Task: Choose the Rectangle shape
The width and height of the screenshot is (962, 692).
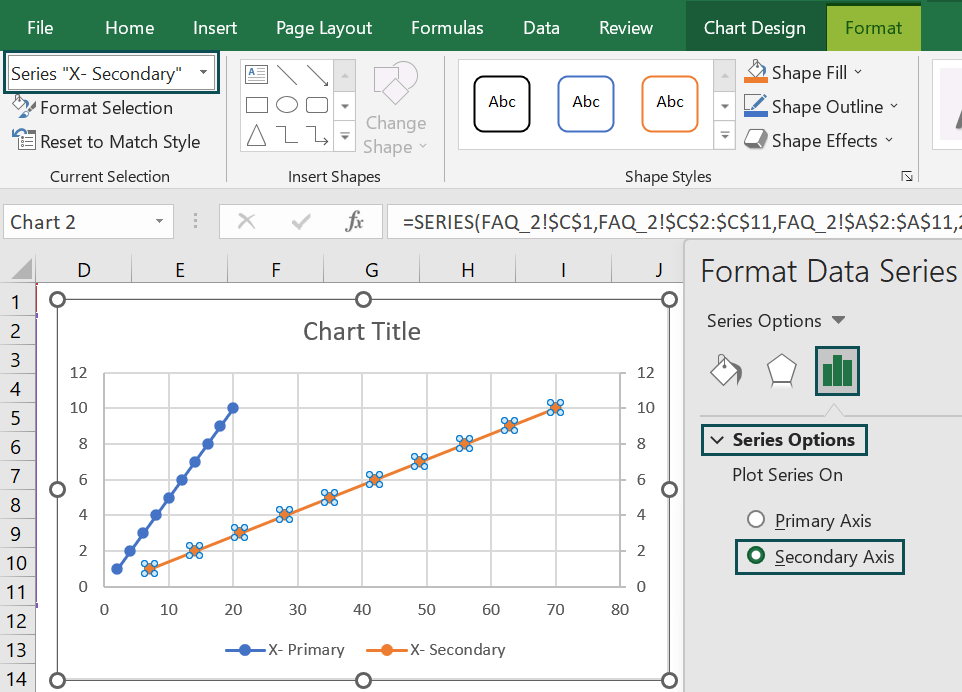Action: coord(256,105)
